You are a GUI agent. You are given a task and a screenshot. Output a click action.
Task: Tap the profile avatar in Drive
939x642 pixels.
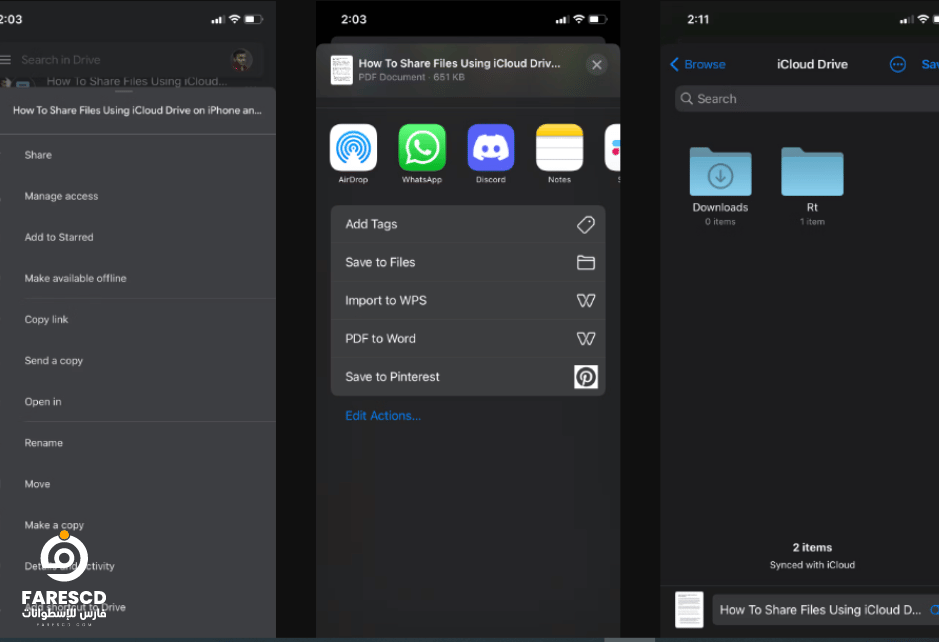coord(241,60)
